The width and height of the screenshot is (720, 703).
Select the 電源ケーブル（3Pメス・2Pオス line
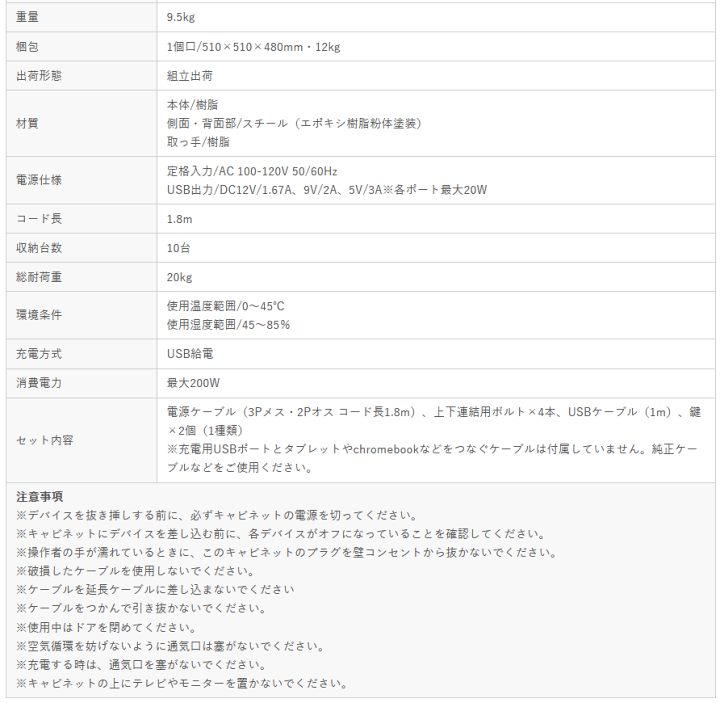[x=434, y=412]
